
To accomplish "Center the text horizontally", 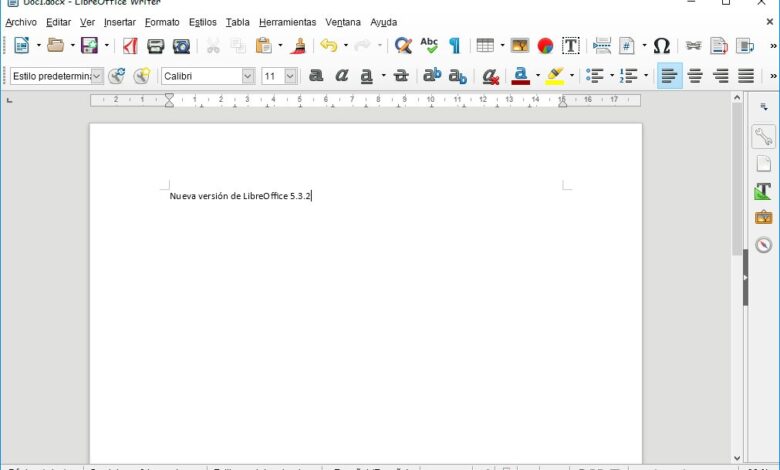I will (695, 76).
